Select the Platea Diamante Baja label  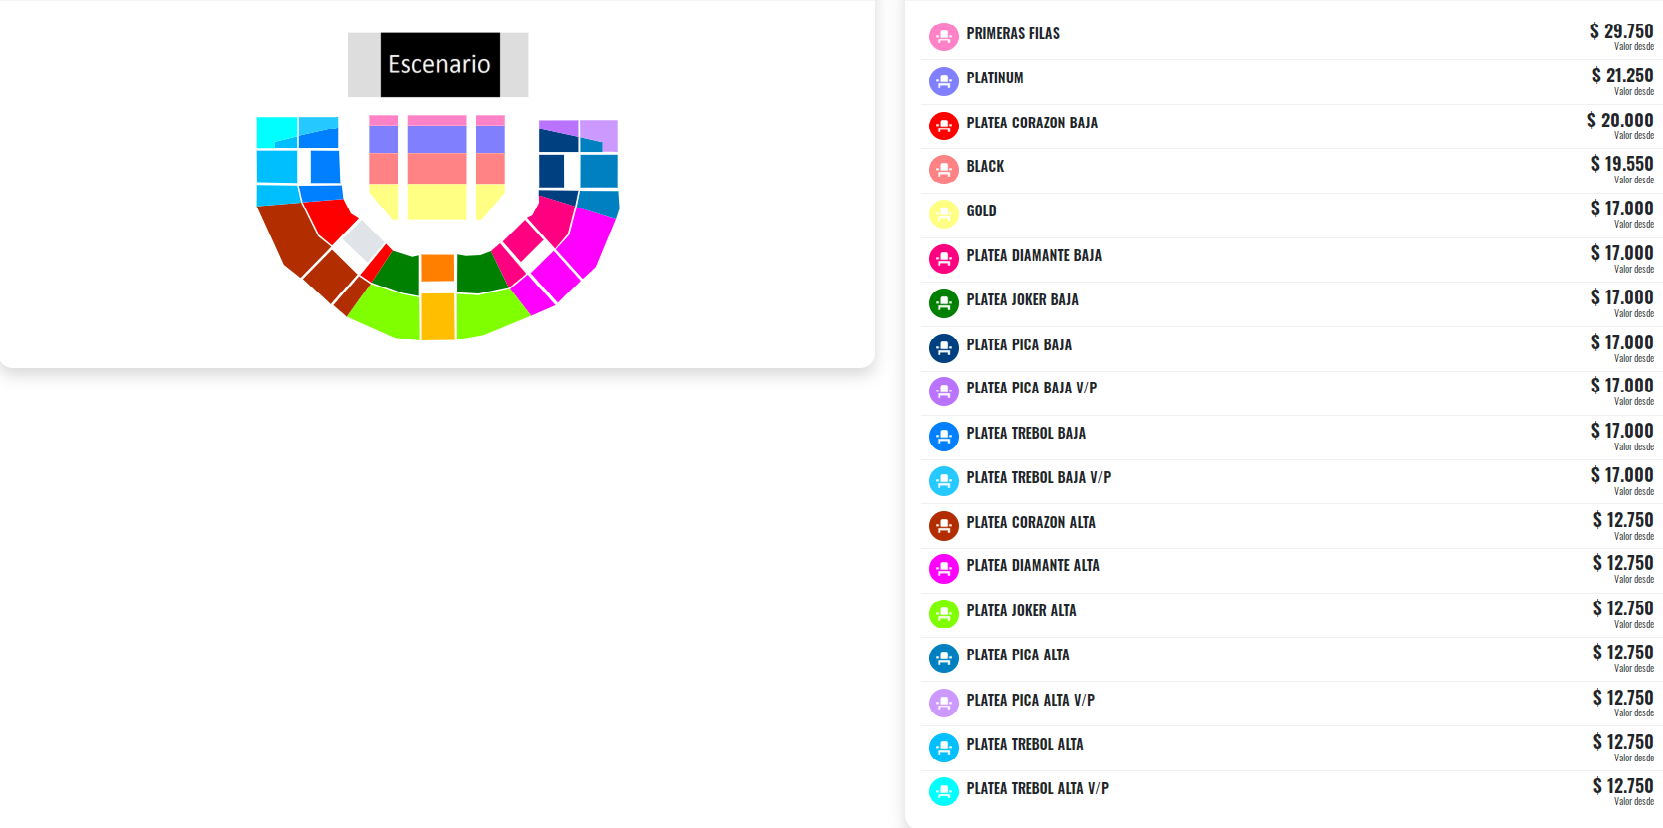[1033, 256]
